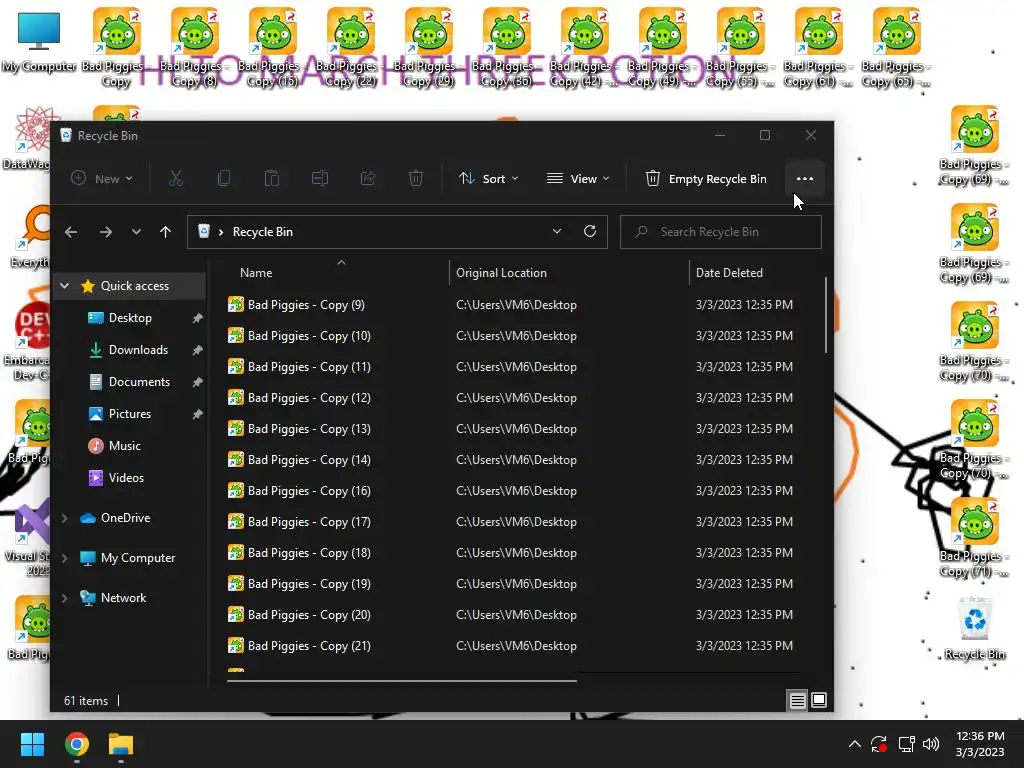Open the network icon in system tray
The image size is (1024, 768).
click(906, 744)
